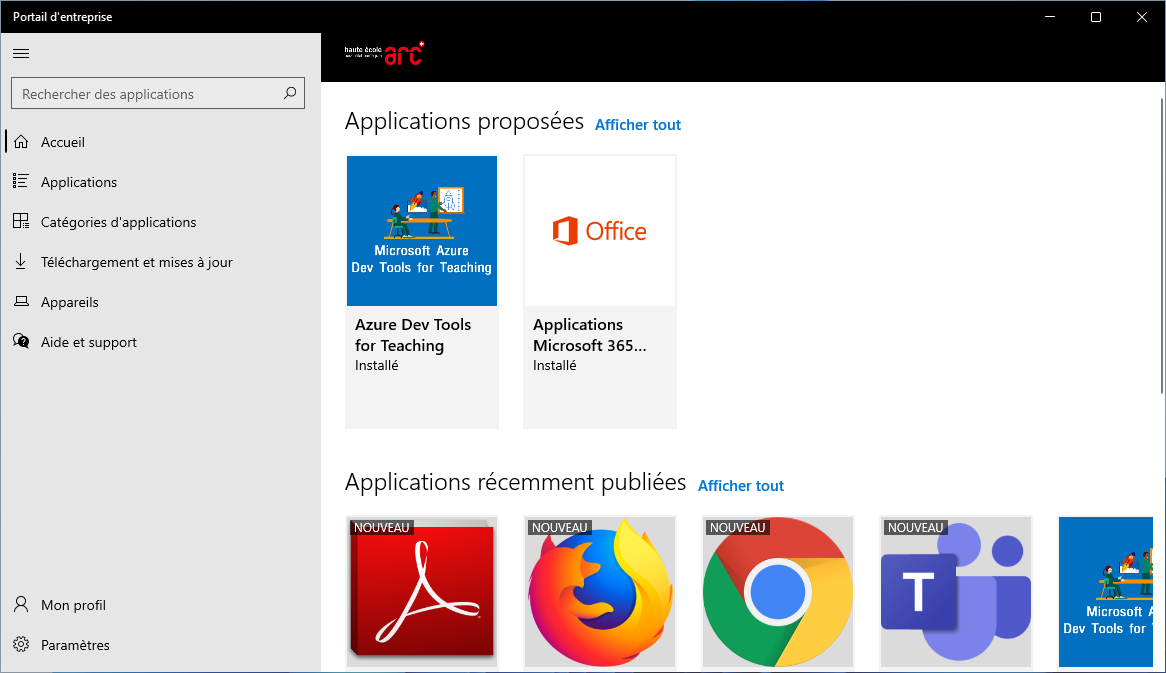Open the Google Chrome app tile
Screen dimensions: 1166x673
click(778, 592)
